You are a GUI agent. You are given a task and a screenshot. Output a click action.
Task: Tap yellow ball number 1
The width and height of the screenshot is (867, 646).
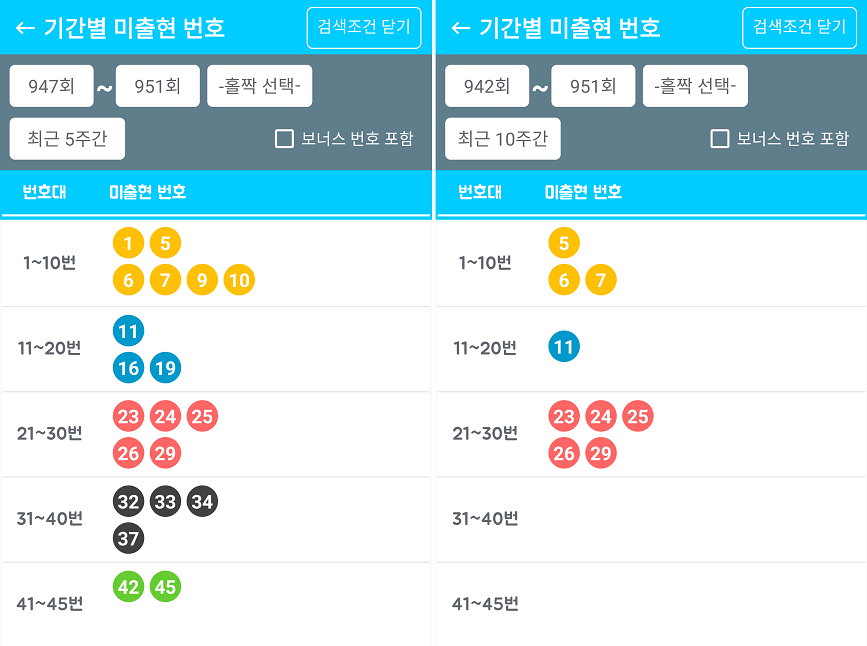[128, 243]
